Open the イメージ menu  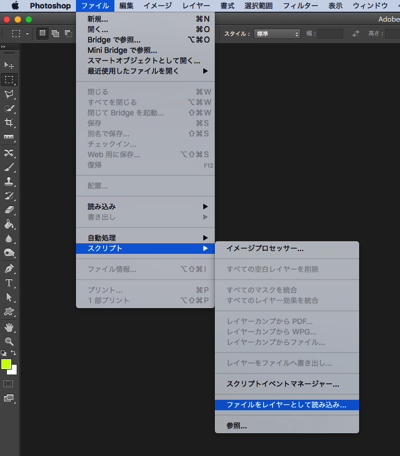click(x=158, y=6)
